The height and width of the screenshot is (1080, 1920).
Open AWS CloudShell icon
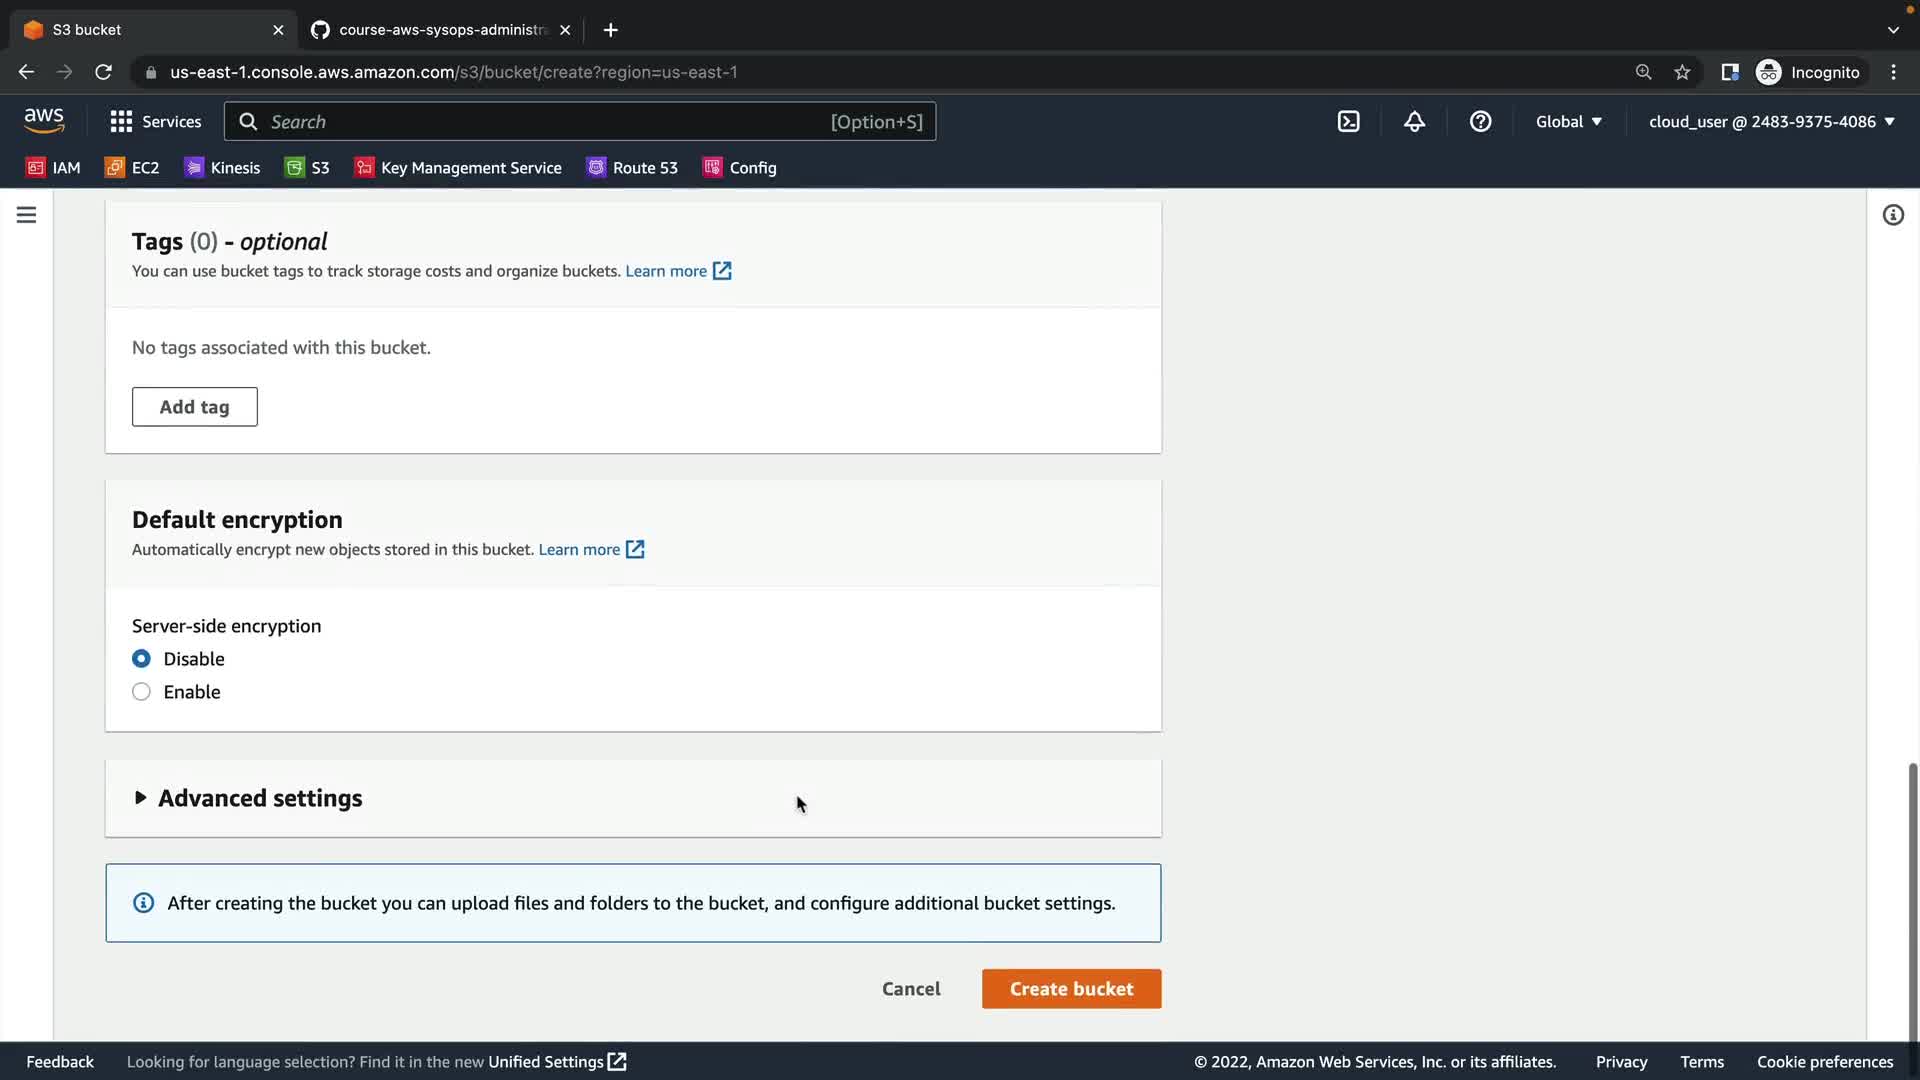pyautogui.click(x=1348, y=121)
